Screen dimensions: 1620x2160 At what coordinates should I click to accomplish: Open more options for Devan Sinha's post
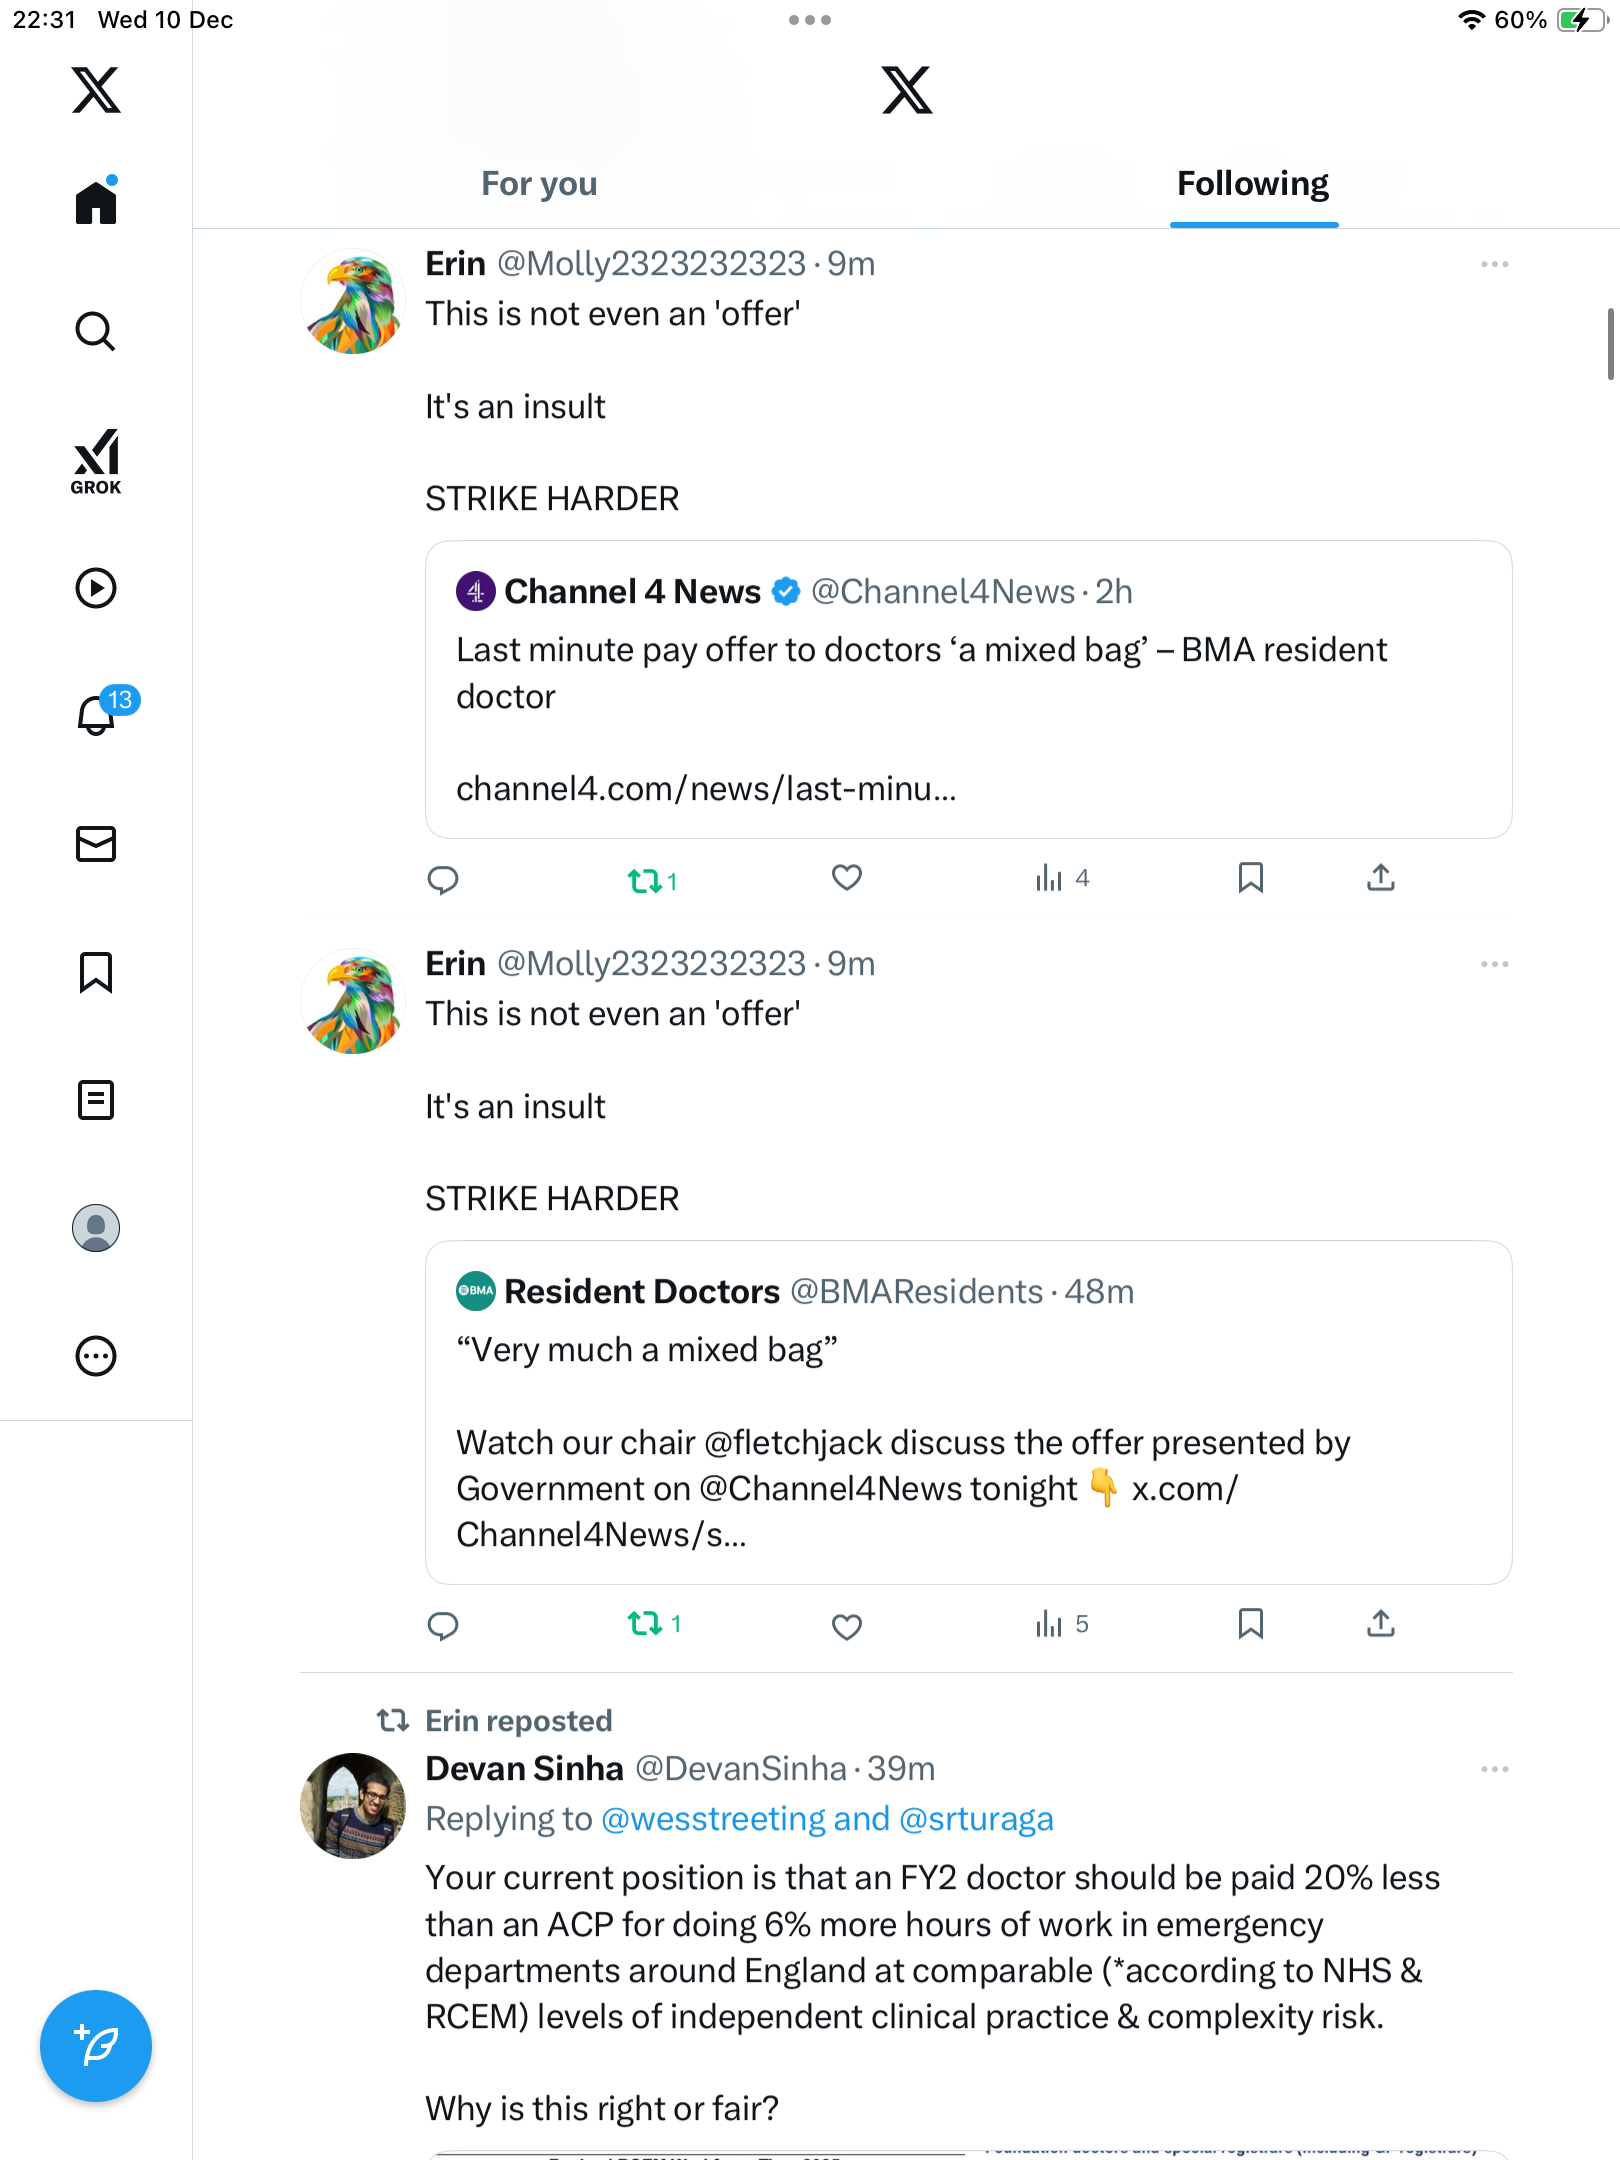tap(1494, 1769)
